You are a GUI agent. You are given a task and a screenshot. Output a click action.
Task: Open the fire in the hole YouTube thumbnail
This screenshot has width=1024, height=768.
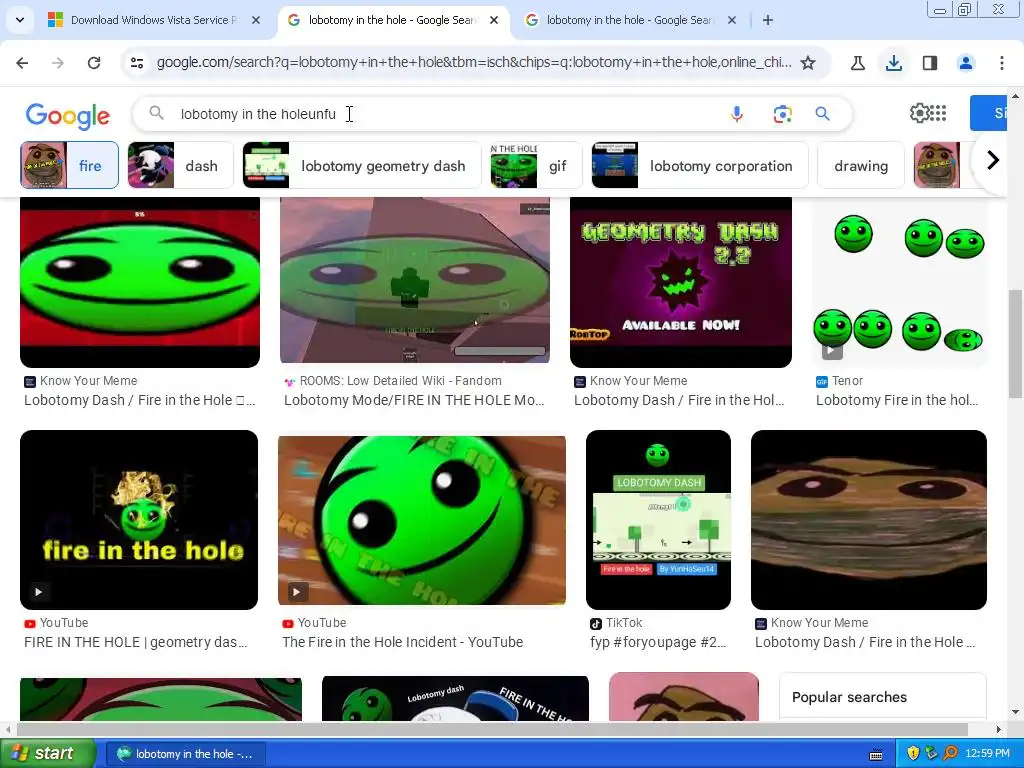pos(139,520)
